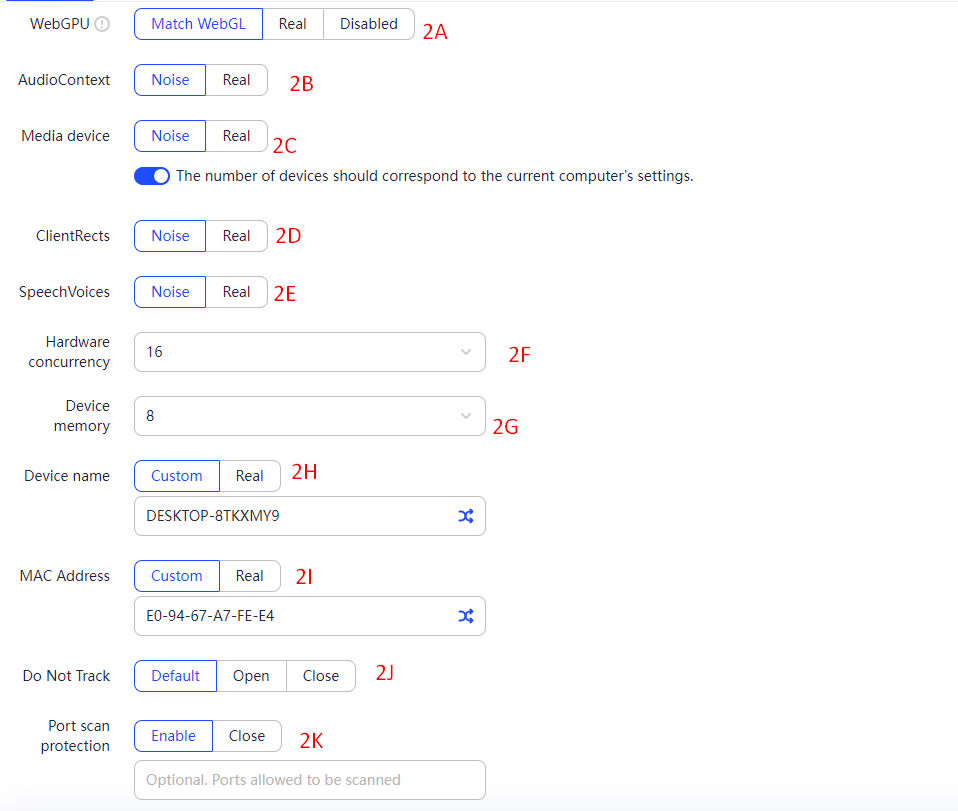Set WebGPU to Disabled
958x811 pixels.
pyautogui.click(x=368, y=24)
